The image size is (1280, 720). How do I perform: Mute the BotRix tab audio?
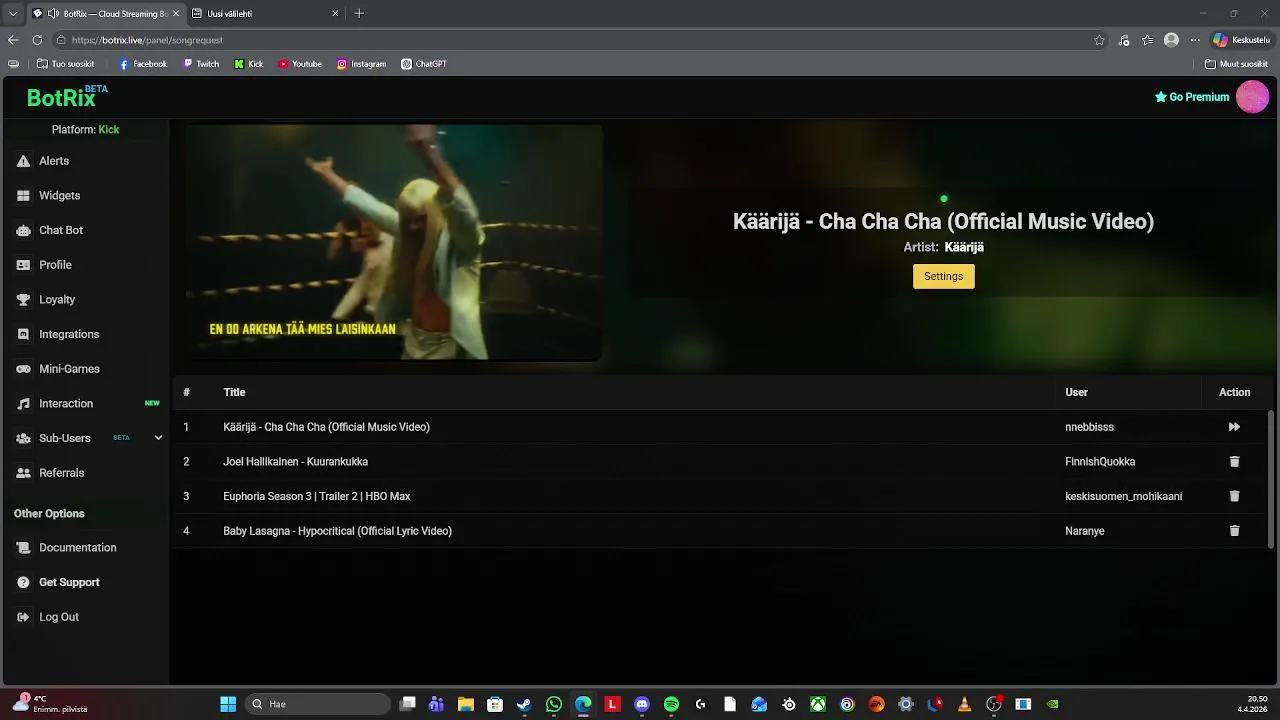52,14
